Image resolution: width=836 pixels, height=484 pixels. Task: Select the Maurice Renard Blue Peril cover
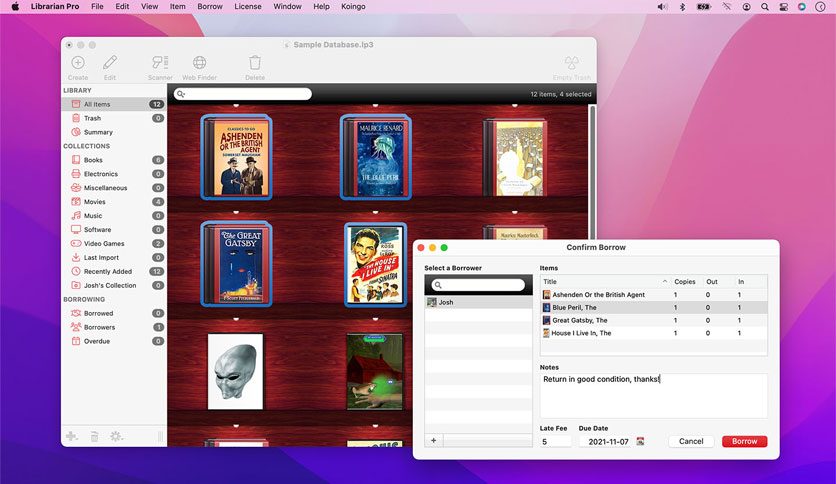(x=375, y=157)
